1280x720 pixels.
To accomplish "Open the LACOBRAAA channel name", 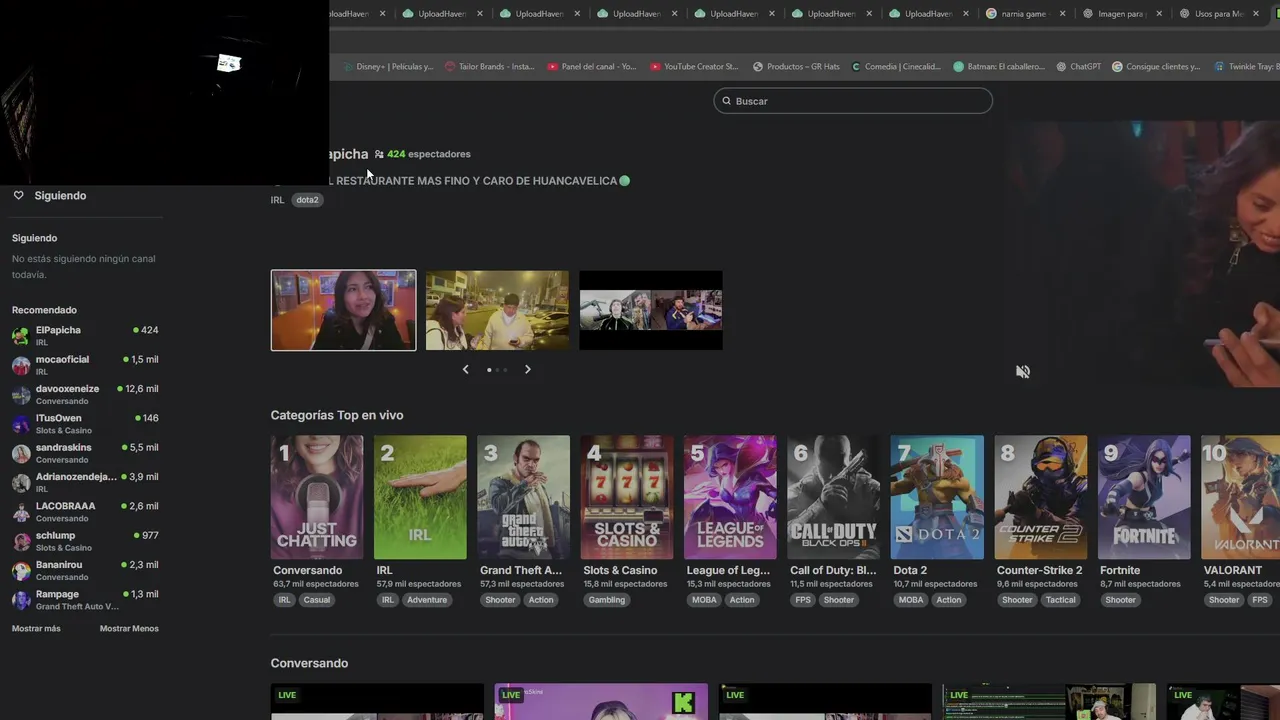I will [x=66, y=506].
